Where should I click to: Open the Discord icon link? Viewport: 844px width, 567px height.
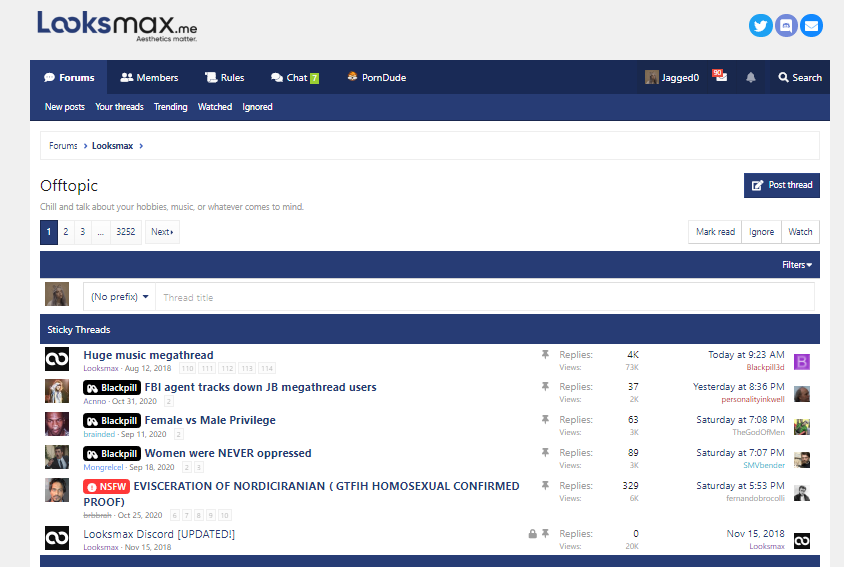[x=786, y=25]
